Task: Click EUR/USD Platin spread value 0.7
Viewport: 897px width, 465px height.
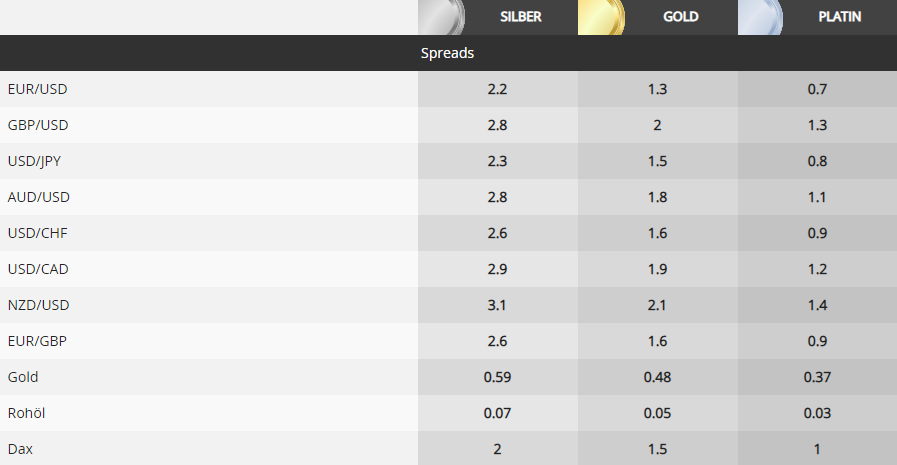Action: tap(817, 89)
